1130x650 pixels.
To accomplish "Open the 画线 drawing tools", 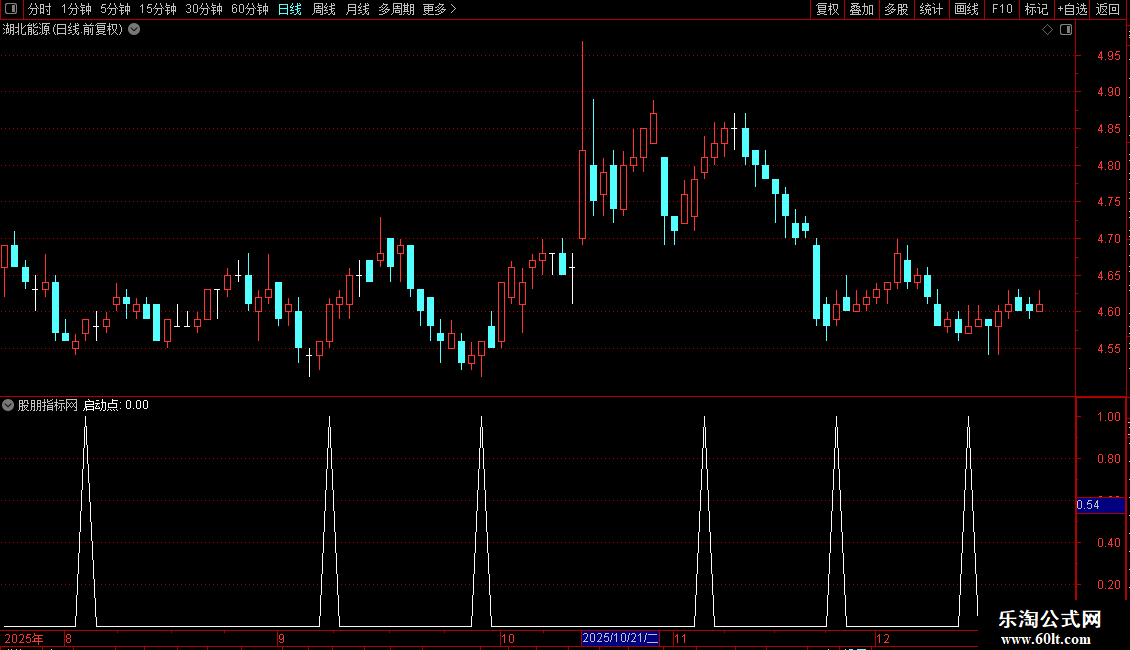I will click(966, 9).
